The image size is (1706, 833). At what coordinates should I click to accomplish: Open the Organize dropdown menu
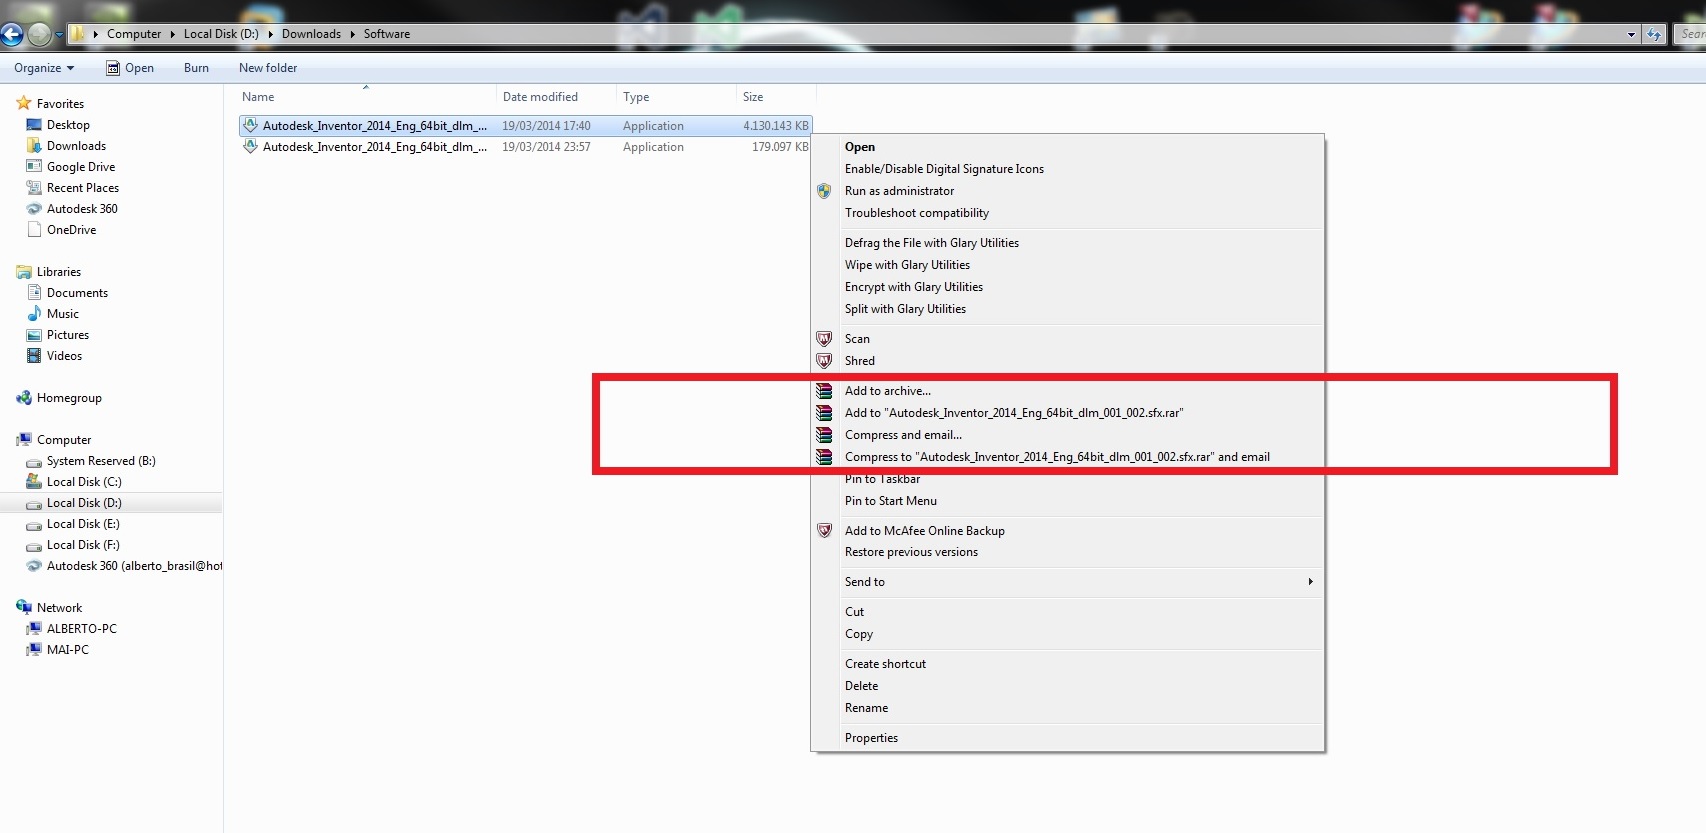(x=44, y=68)
